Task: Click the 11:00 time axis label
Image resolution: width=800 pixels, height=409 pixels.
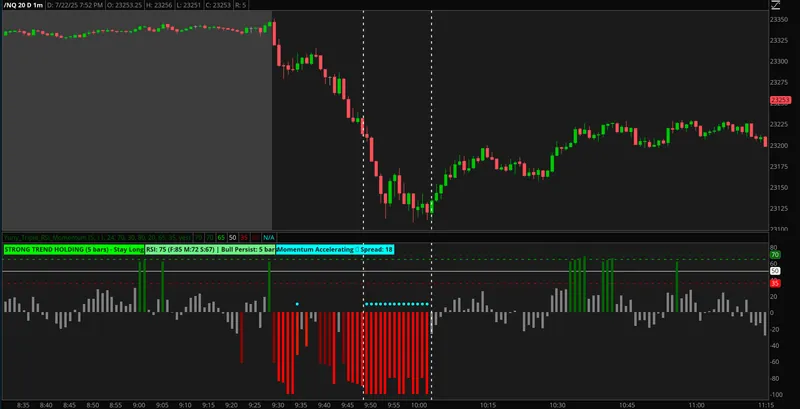Action: tap(696, 405)
